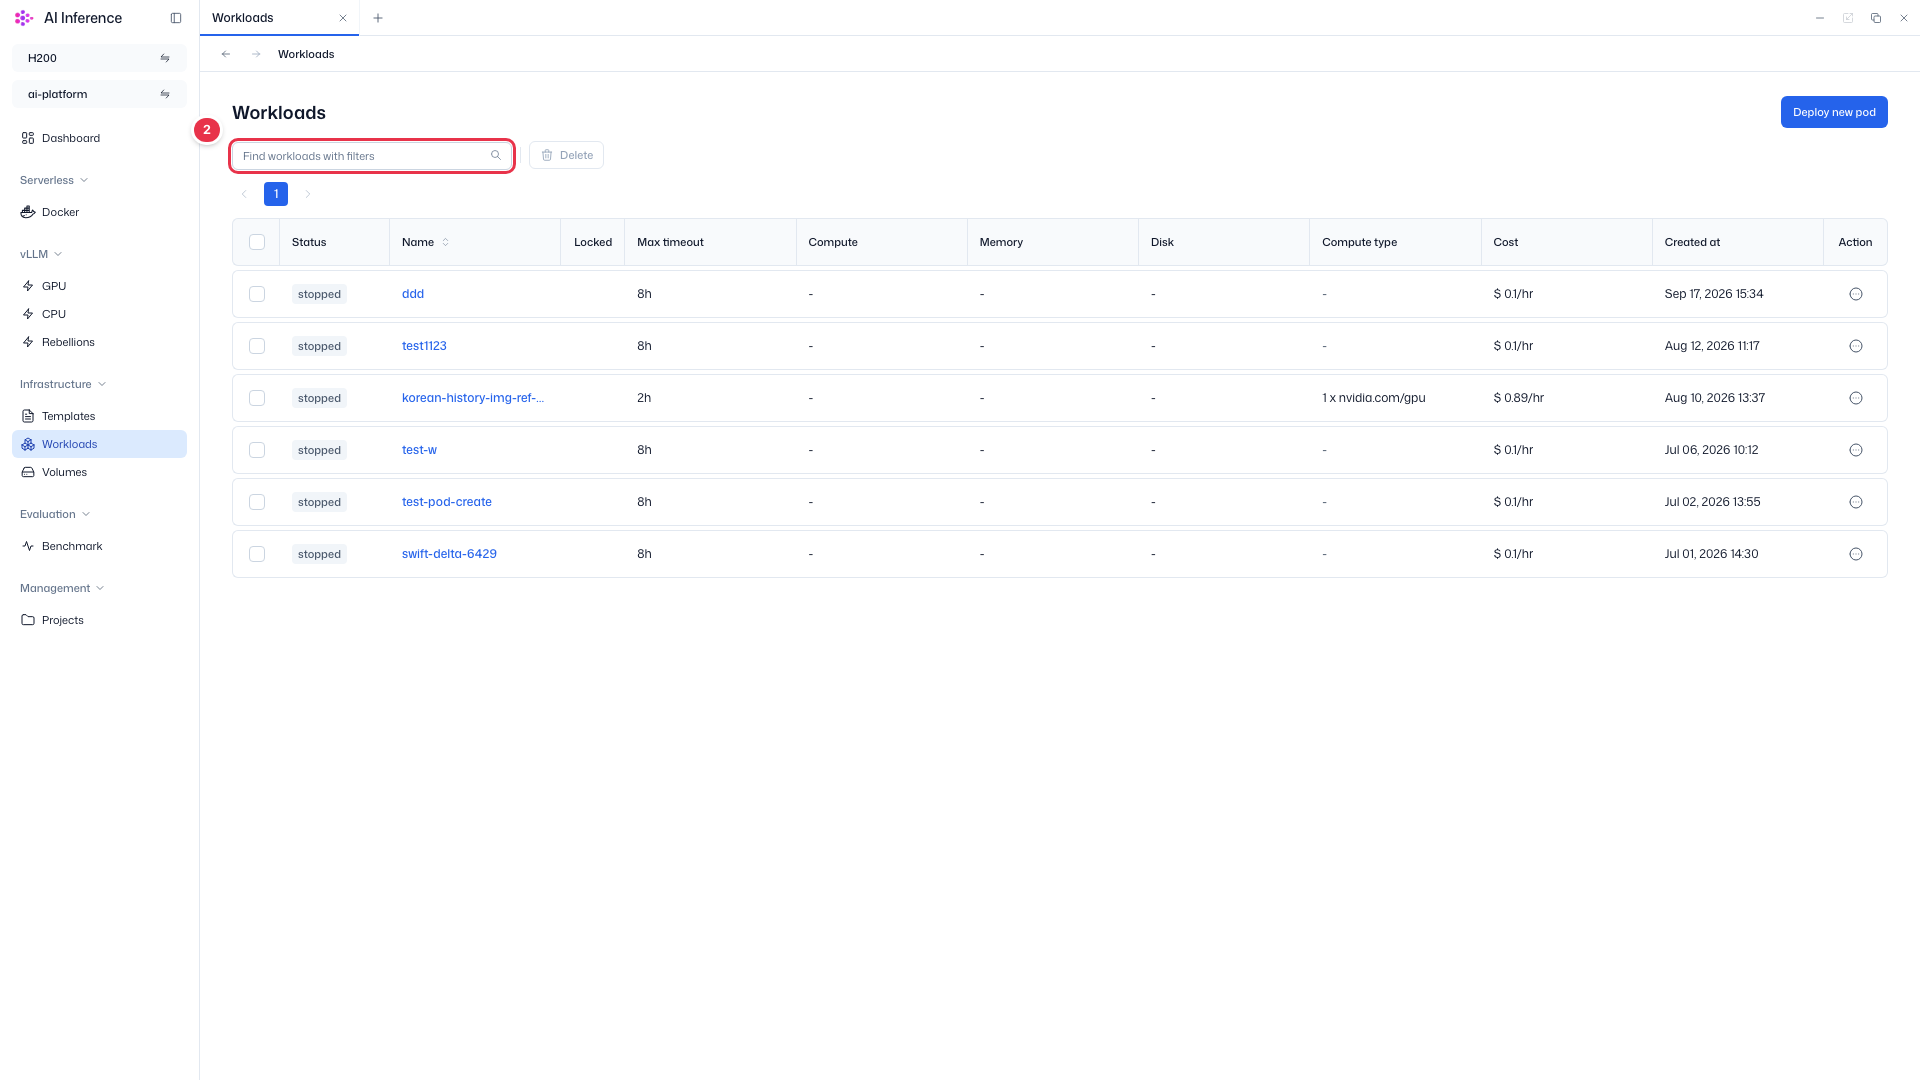Click Deploy new pod button
Screen dimensions: 1920x1080
[x=1834, y=112]
